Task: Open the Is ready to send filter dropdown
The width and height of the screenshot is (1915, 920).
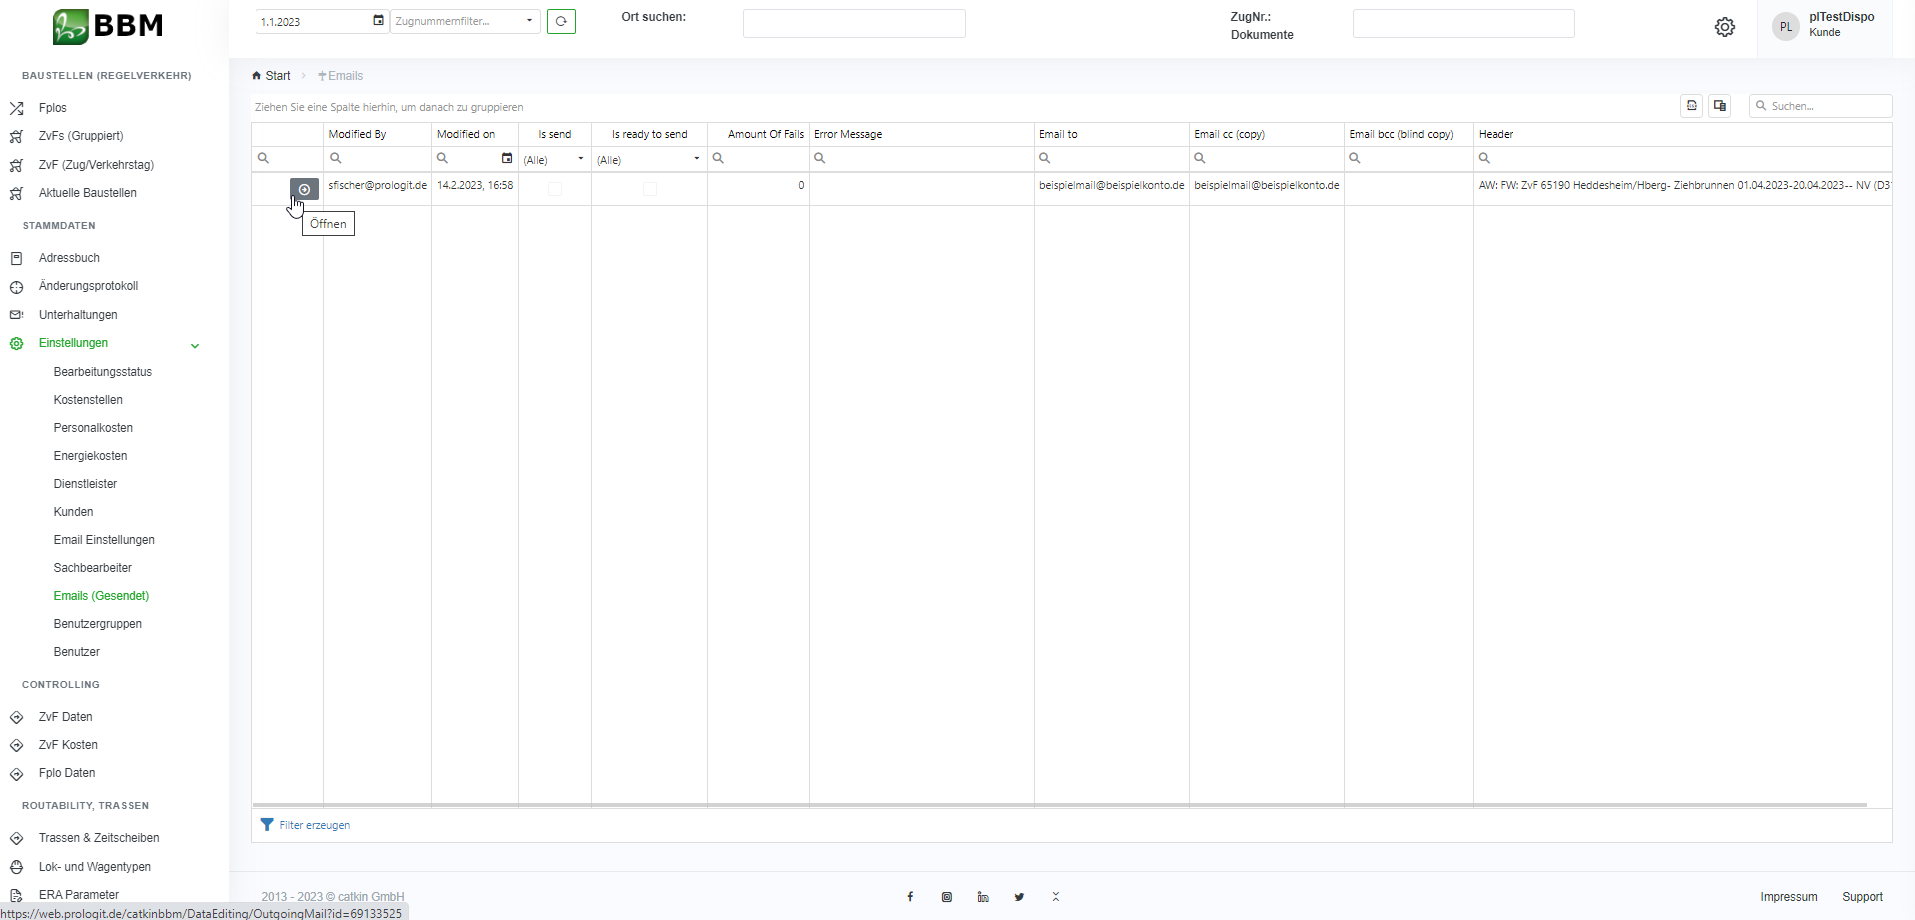Action: point(696,159)
